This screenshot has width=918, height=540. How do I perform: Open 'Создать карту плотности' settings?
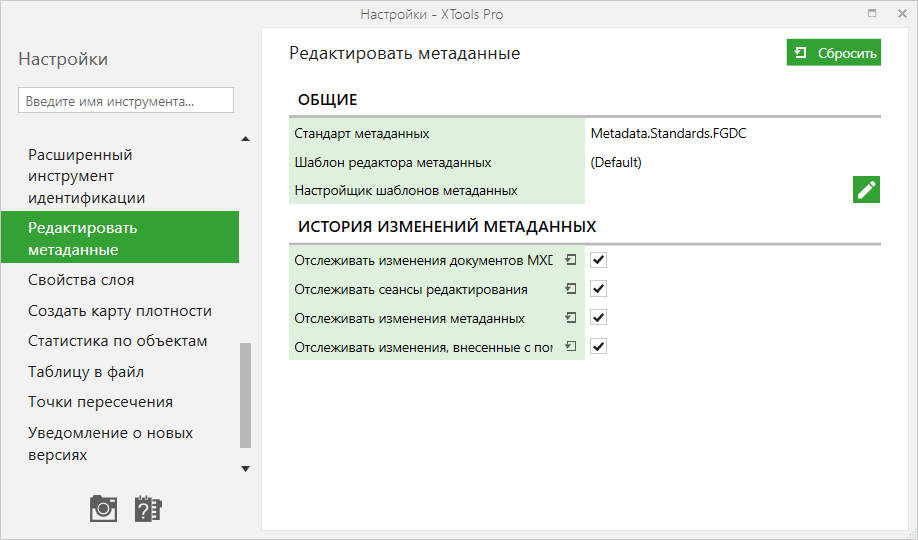(x=120, y=311)
